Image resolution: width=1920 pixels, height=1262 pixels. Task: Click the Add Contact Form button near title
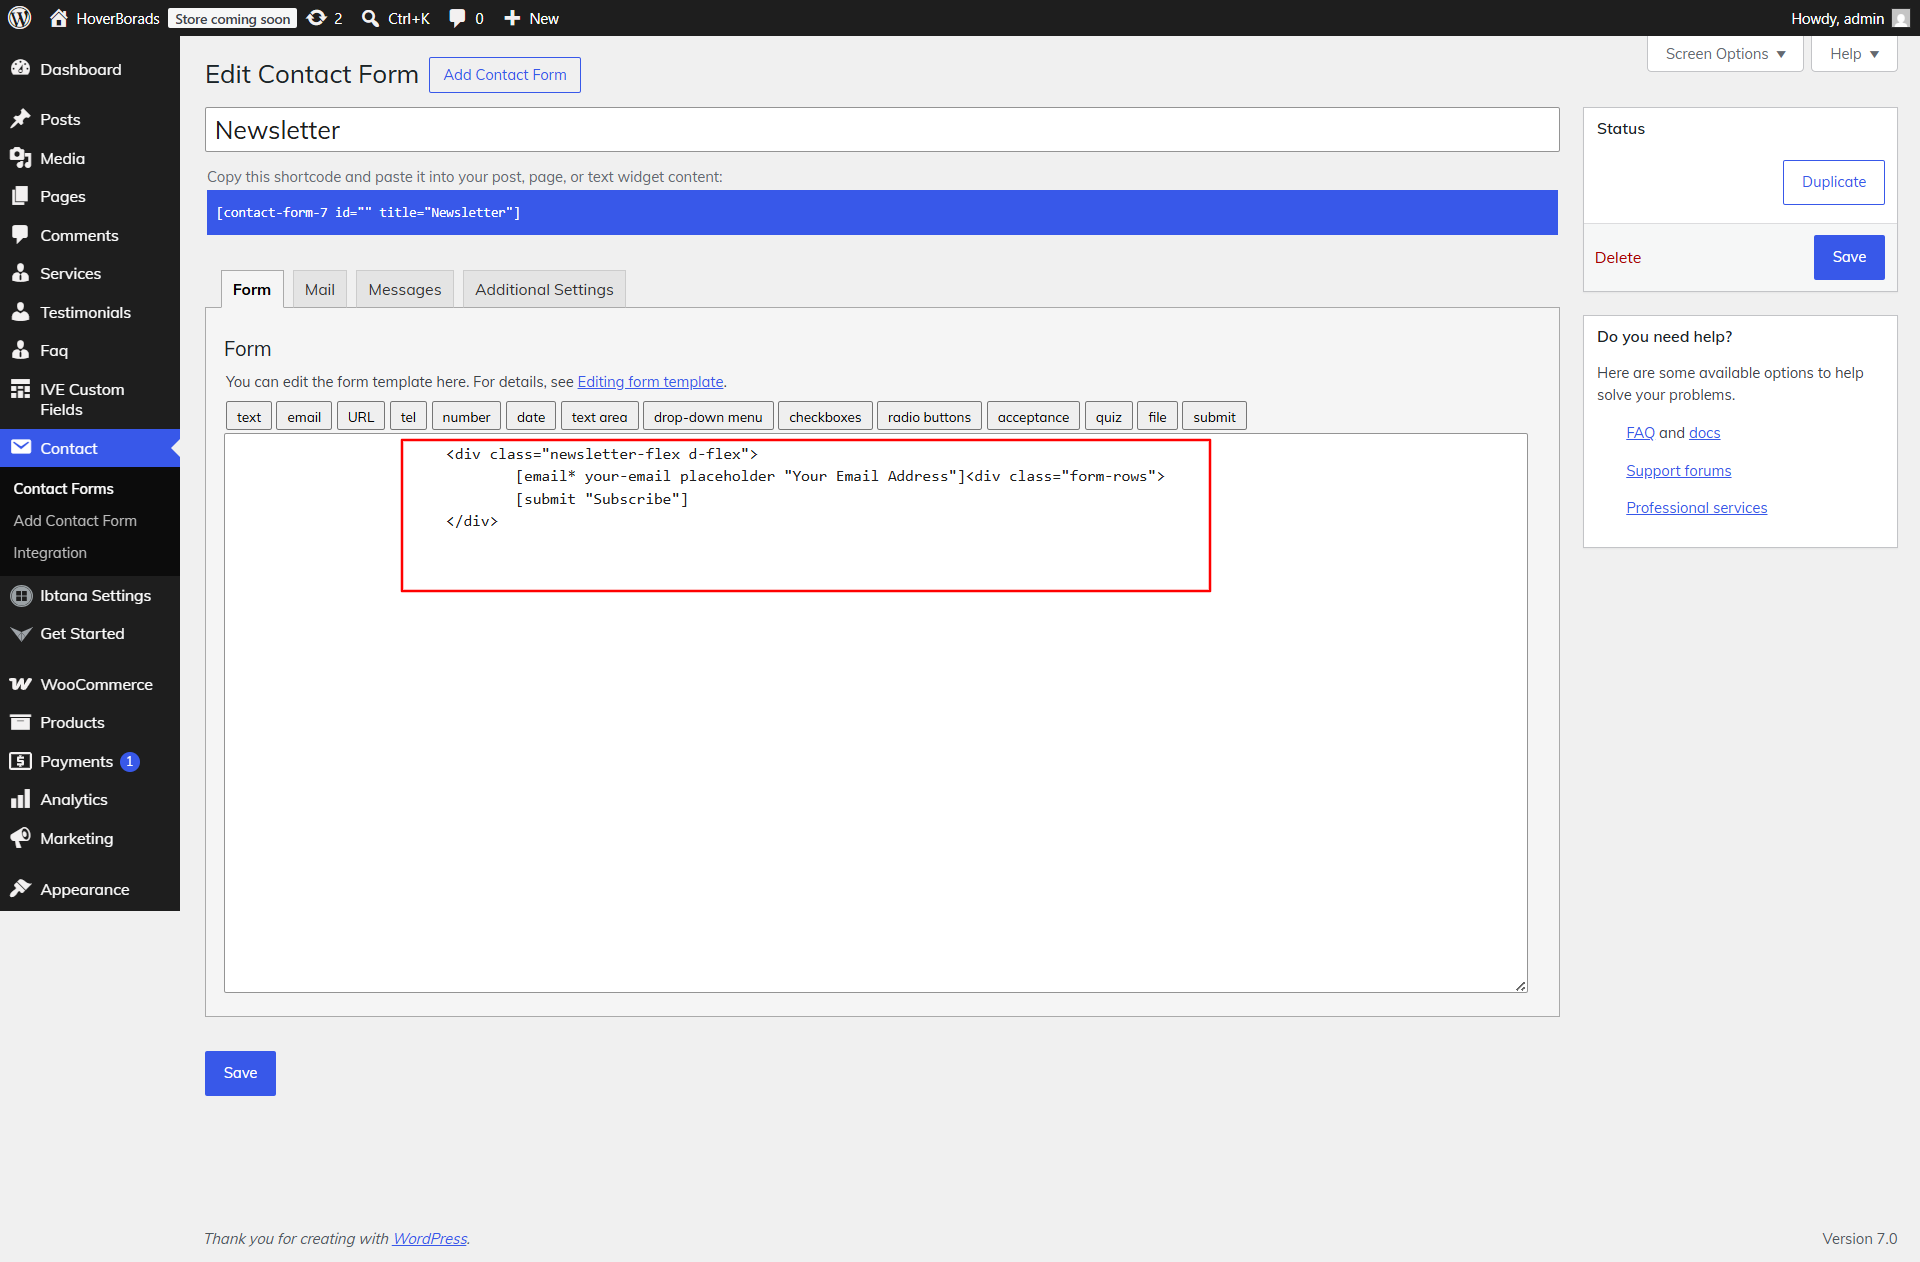click(505, 75)
